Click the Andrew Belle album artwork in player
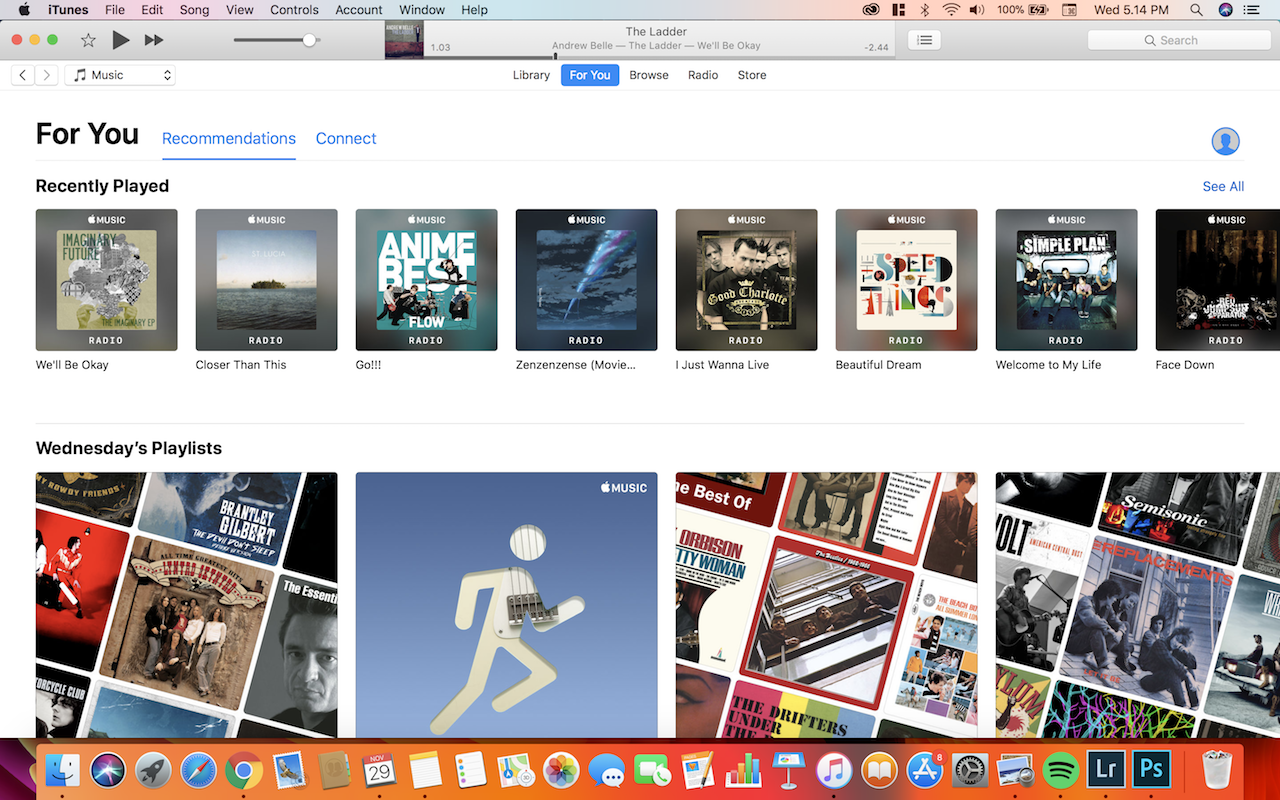 point(404,40)
